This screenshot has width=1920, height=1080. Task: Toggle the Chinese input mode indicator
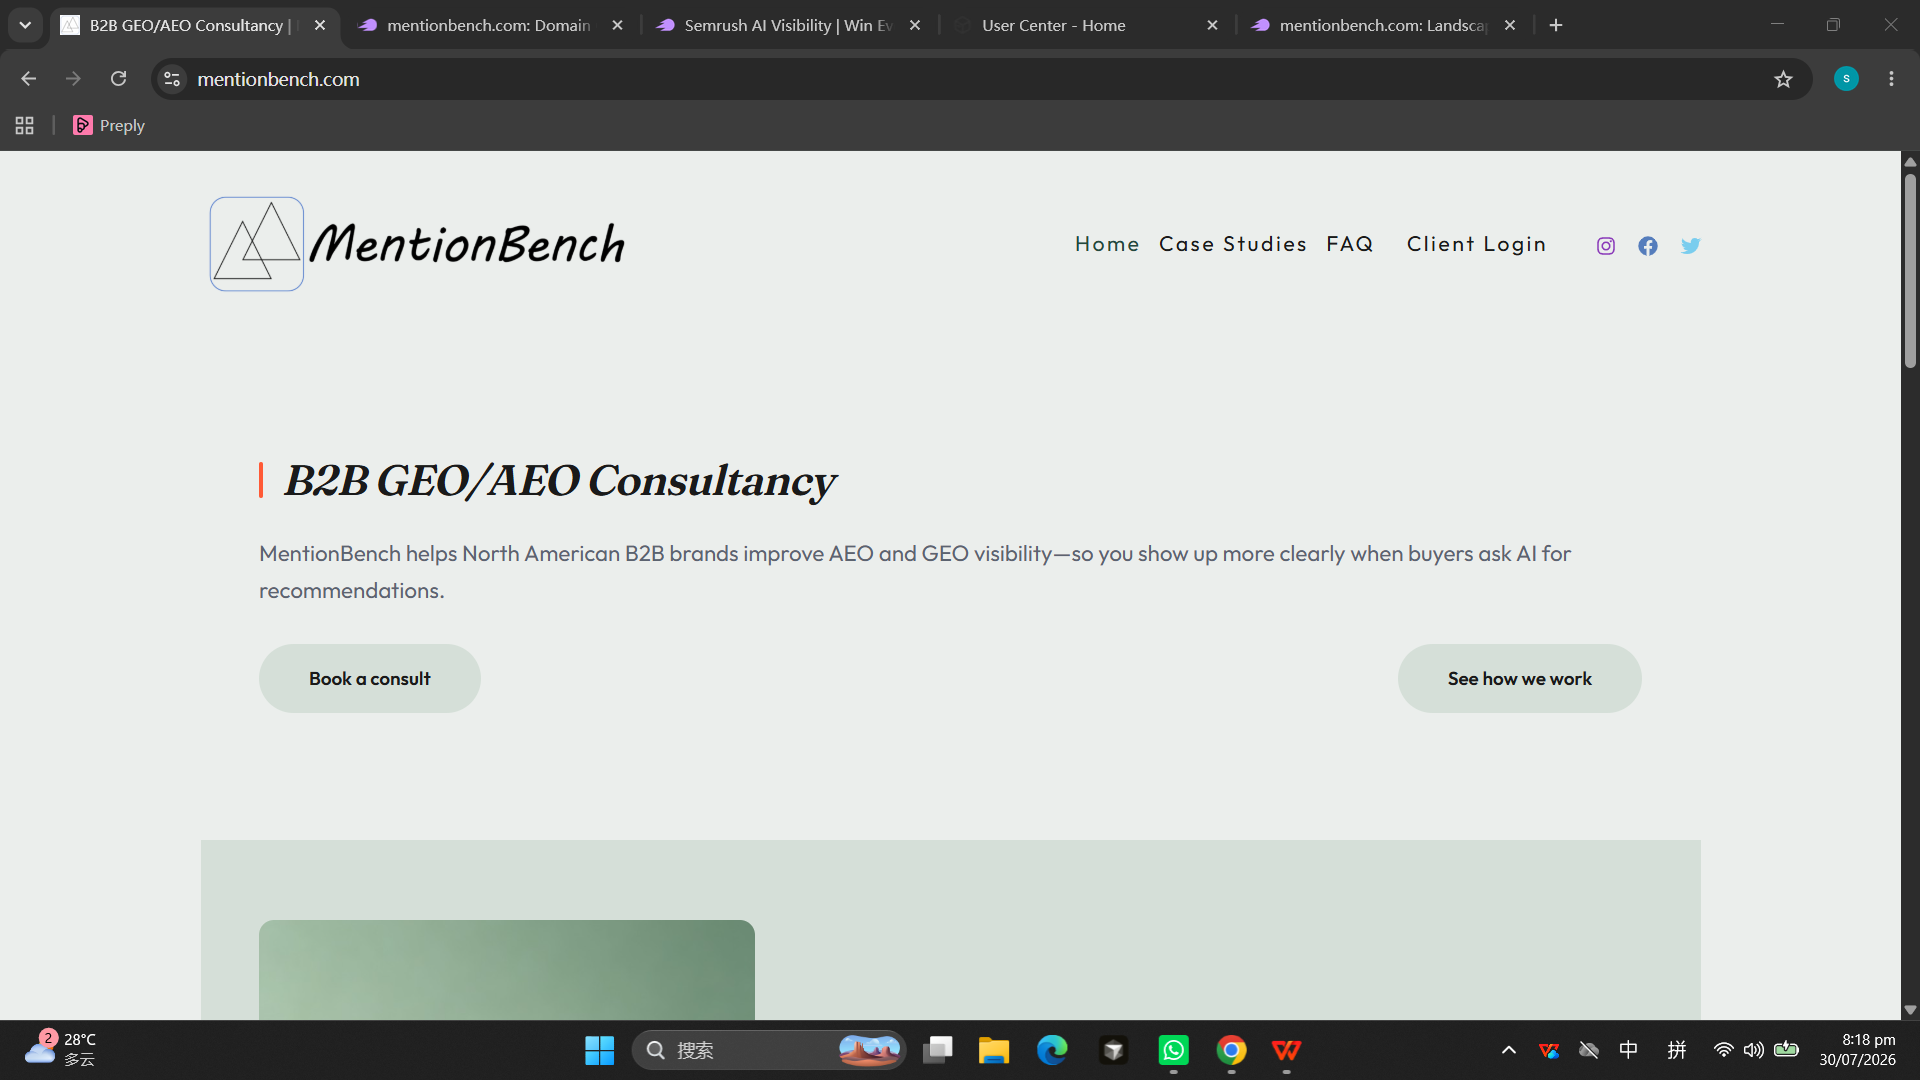point(1629,1050)
